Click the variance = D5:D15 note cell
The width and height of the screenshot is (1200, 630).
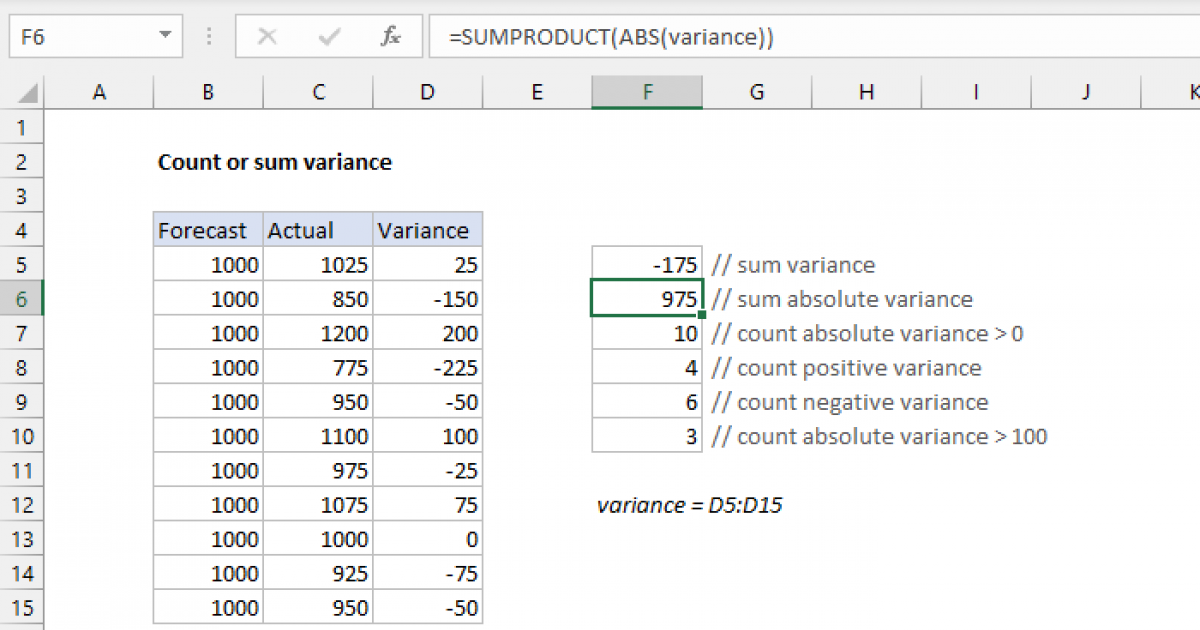click(690, 505)
